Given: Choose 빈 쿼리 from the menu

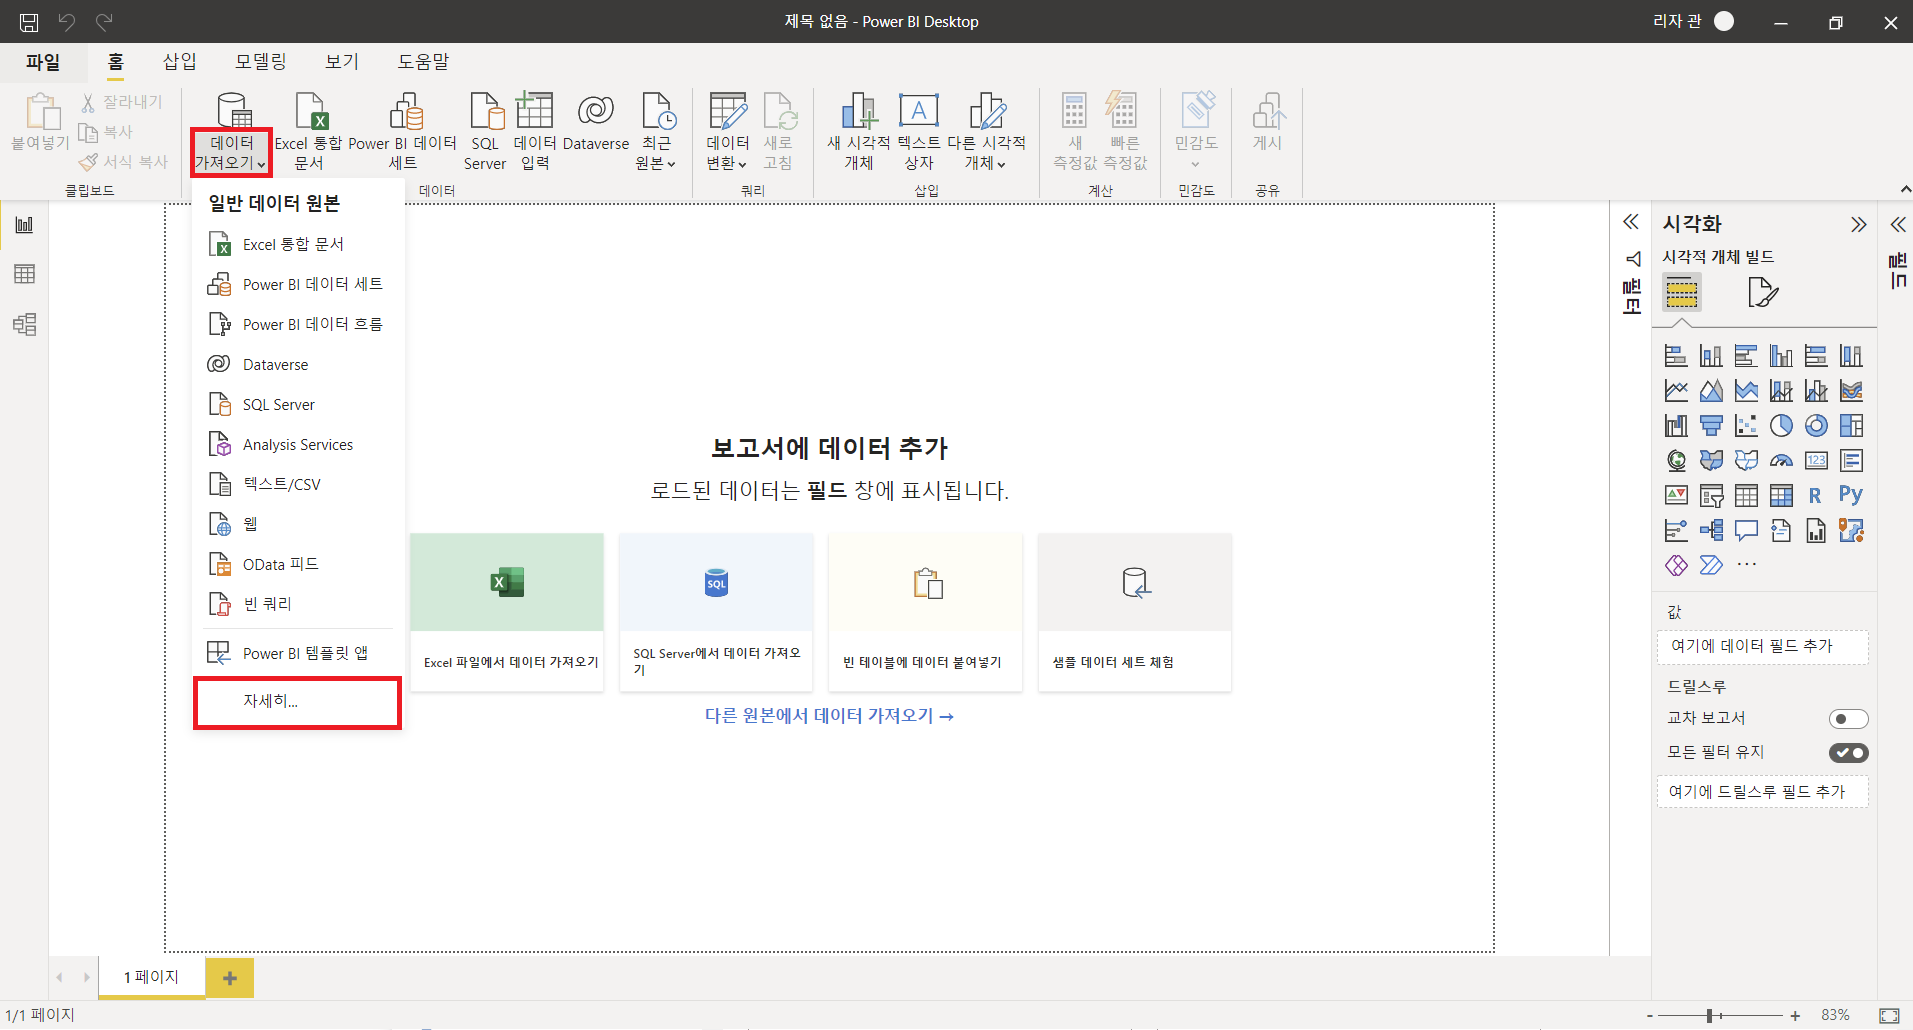Looking at the screenshot, I should click(x=298, y=604).
